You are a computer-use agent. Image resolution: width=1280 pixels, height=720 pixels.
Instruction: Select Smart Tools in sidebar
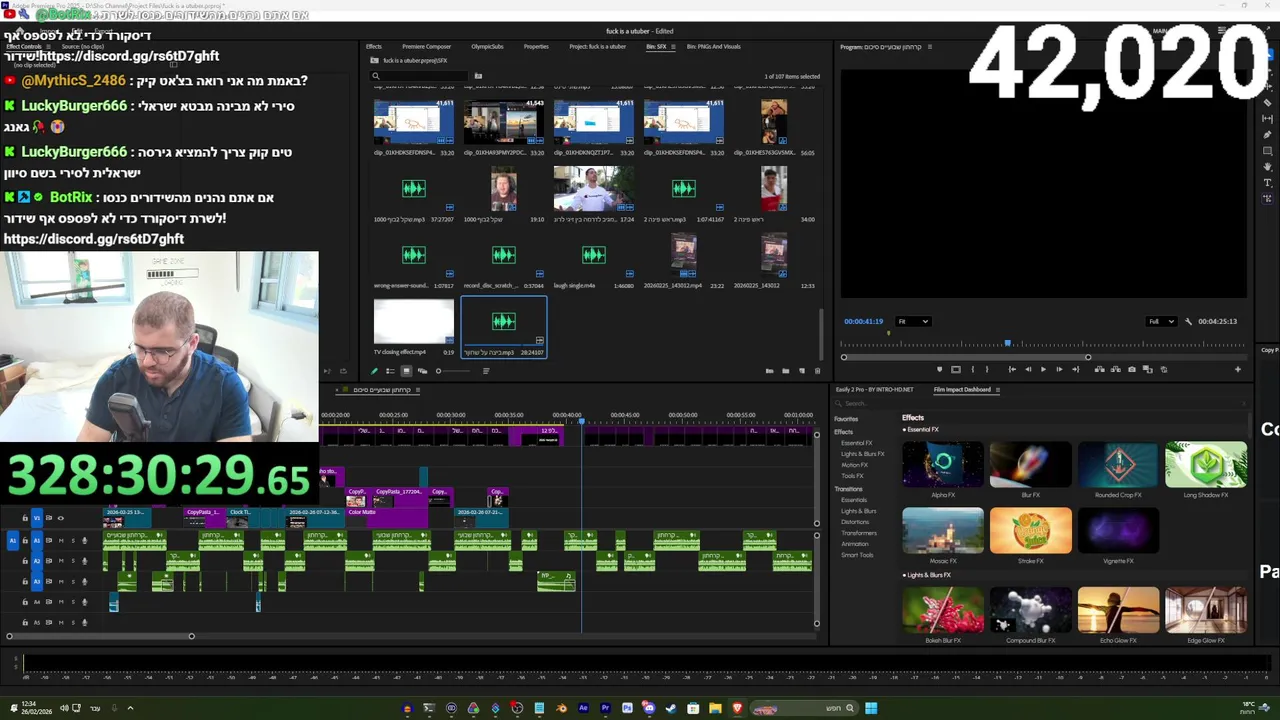click(857, 555)
